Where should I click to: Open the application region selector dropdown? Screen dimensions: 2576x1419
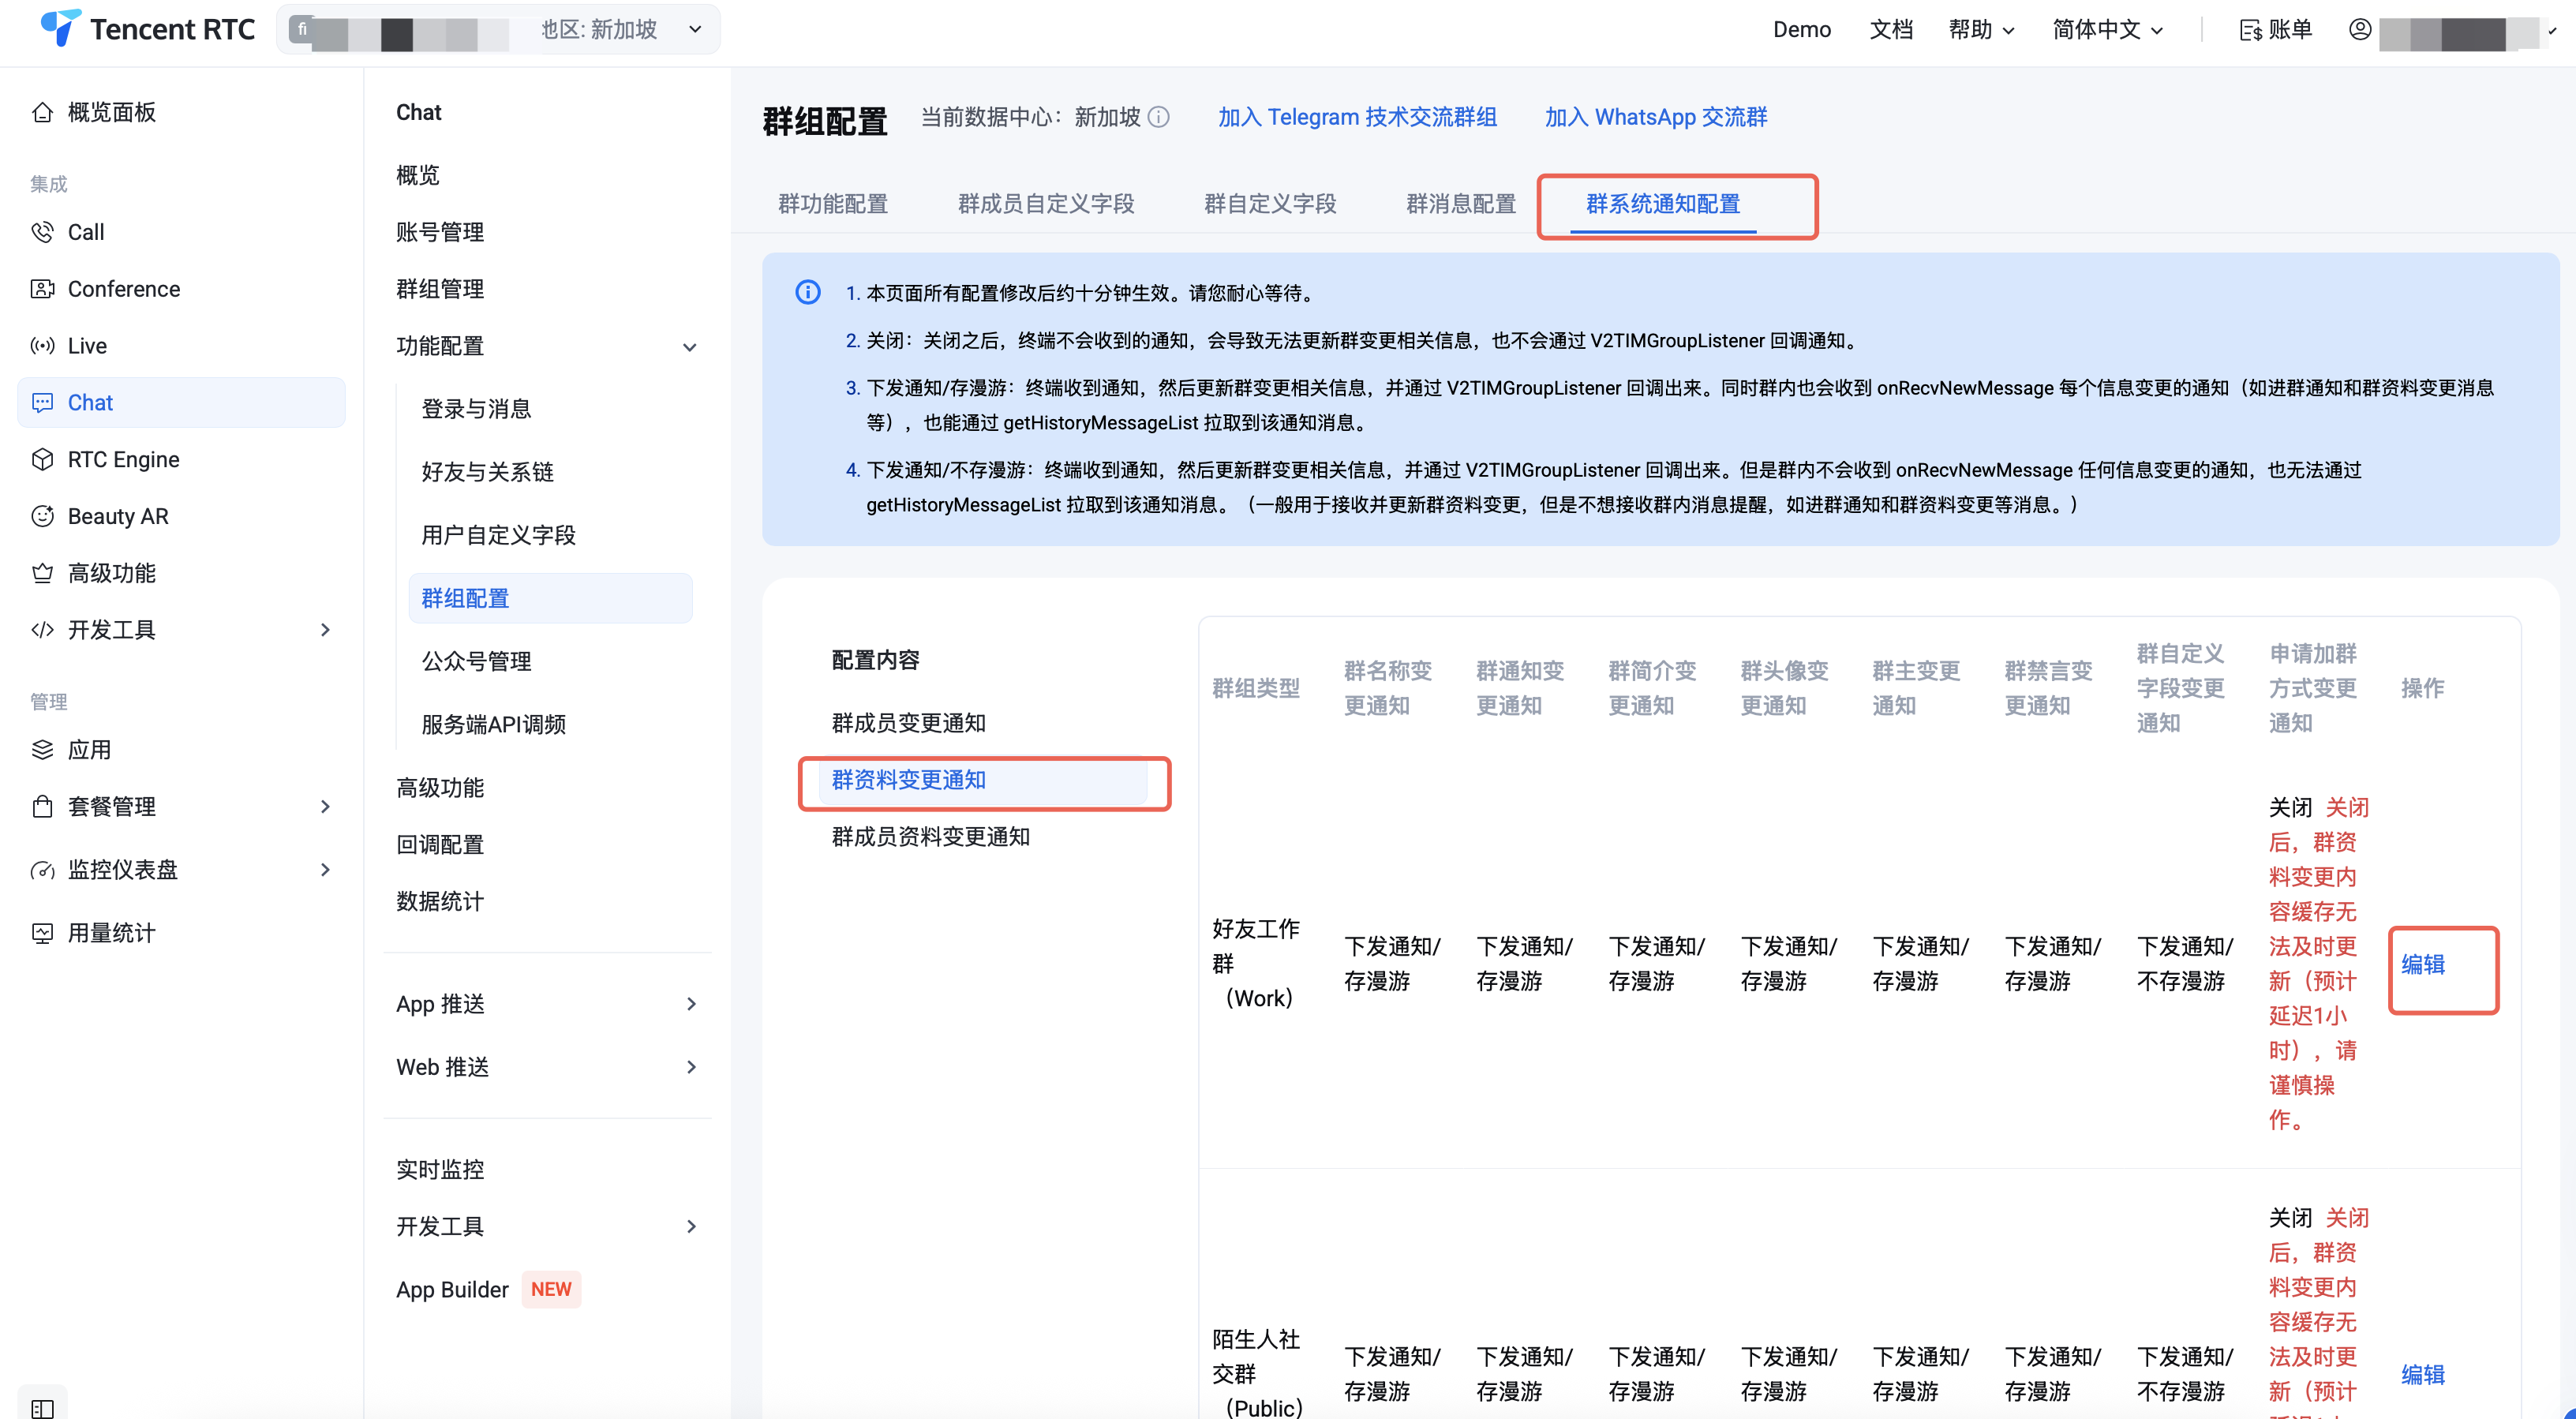pos(694,30)
